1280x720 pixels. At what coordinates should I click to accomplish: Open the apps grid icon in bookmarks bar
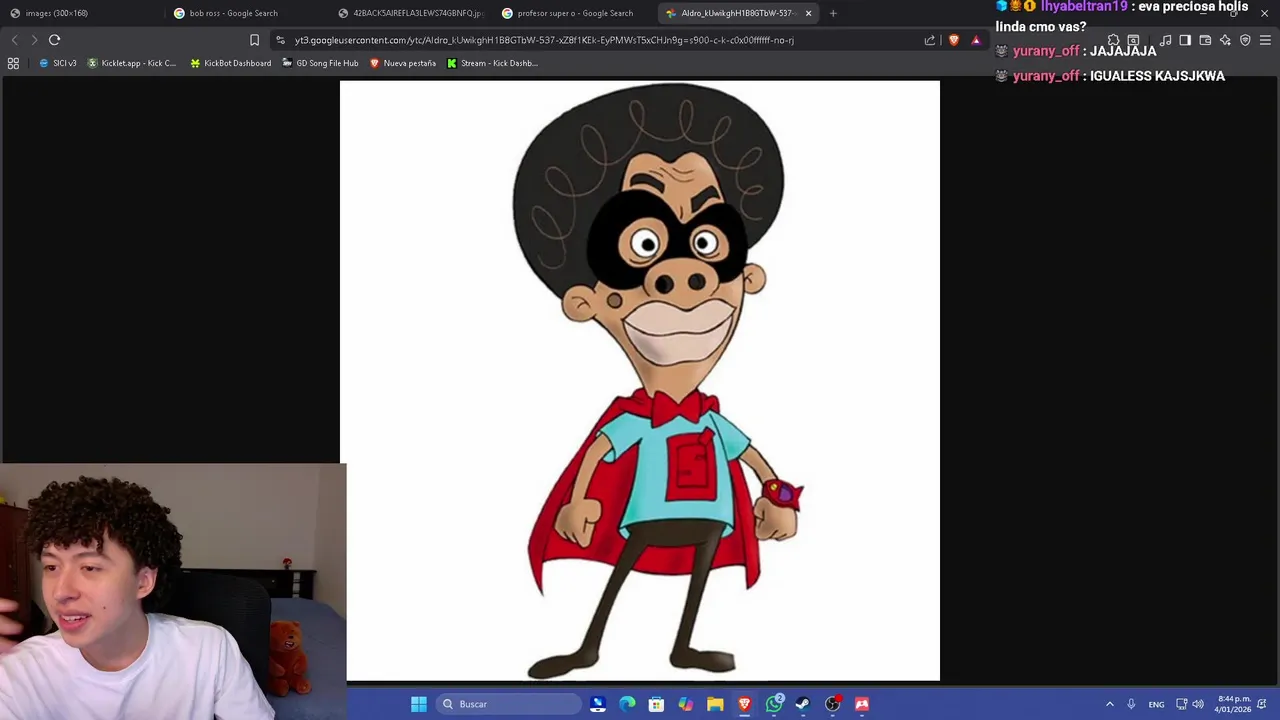coord(13,63)
